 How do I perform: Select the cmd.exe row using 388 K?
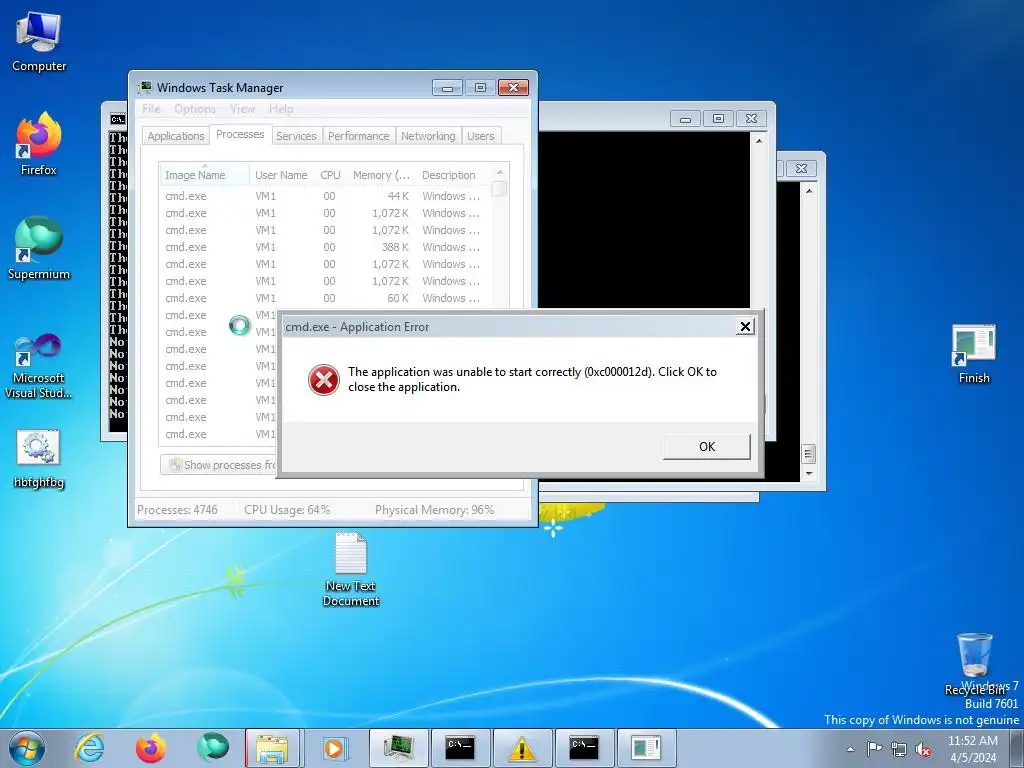[x=325, y=247]
